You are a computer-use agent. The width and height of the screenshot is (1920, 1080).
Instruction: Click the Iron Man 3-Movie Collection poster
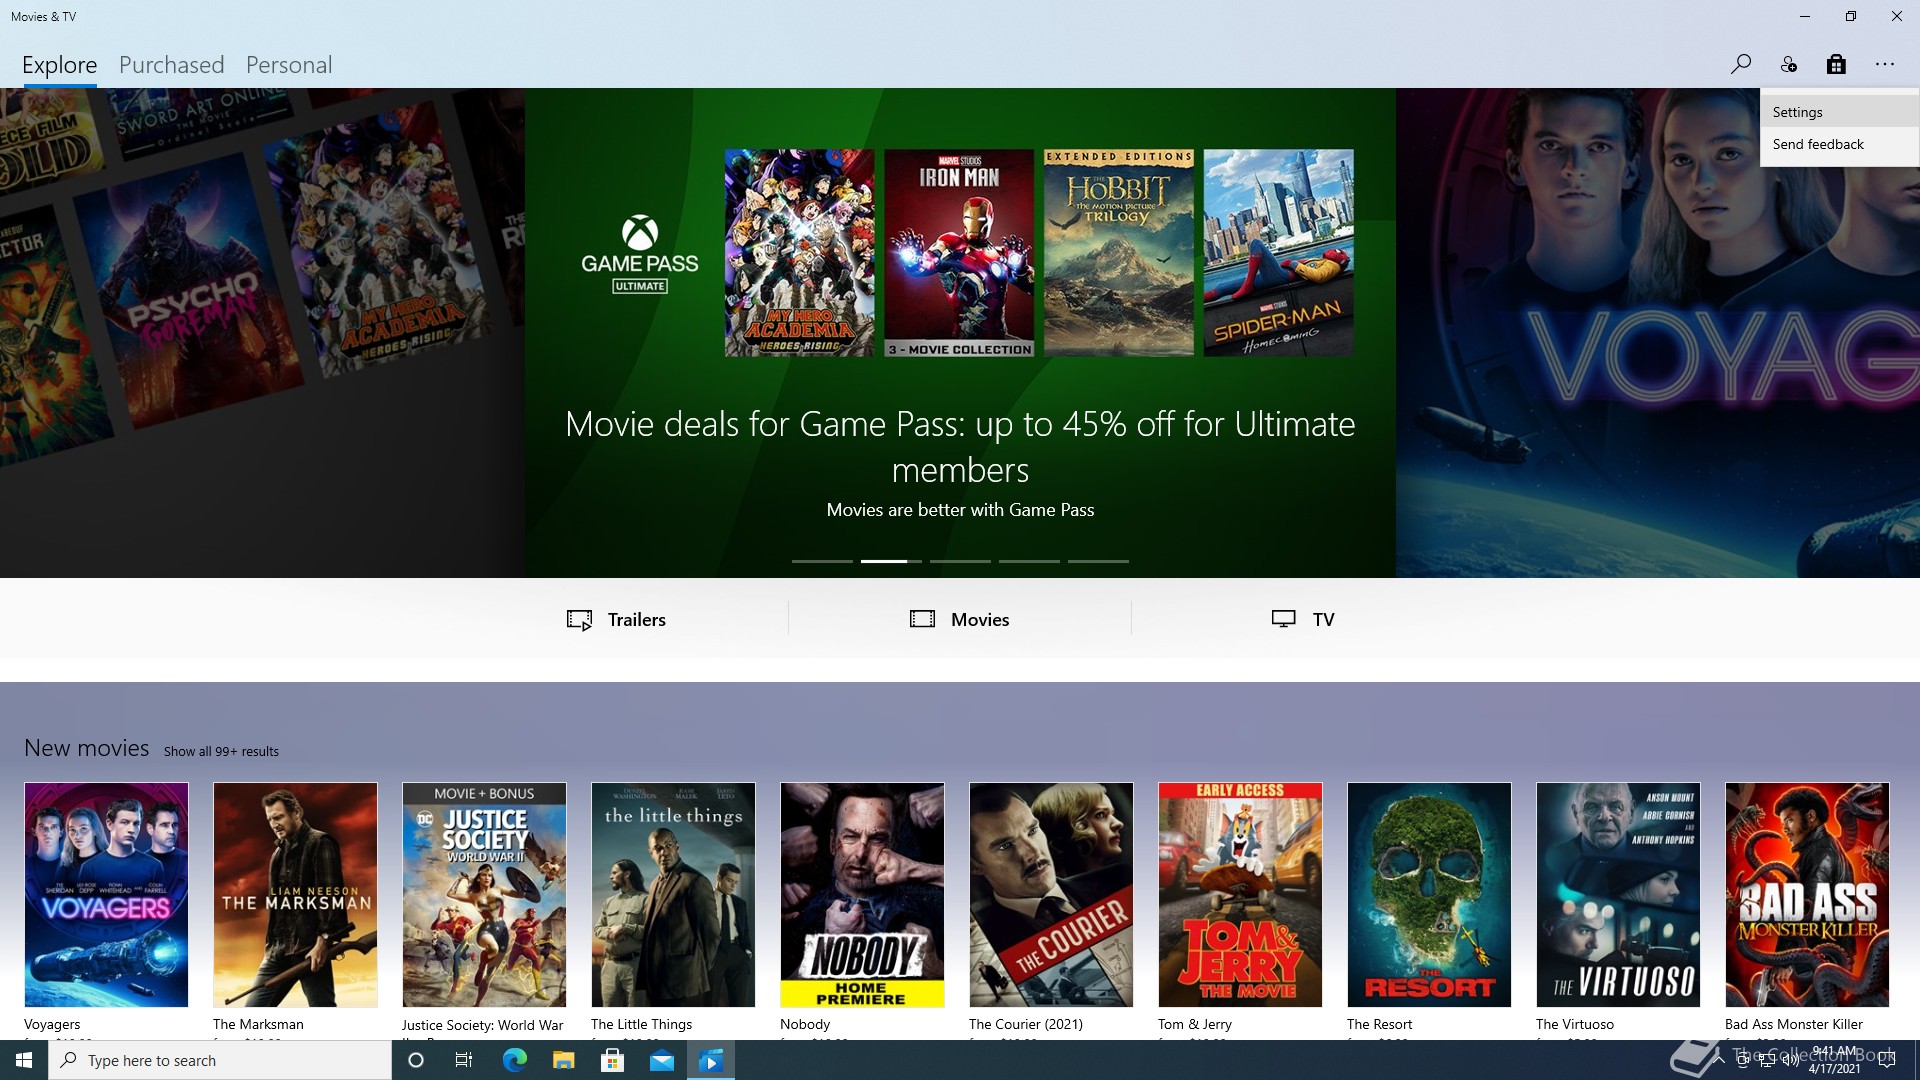point(959,253)
